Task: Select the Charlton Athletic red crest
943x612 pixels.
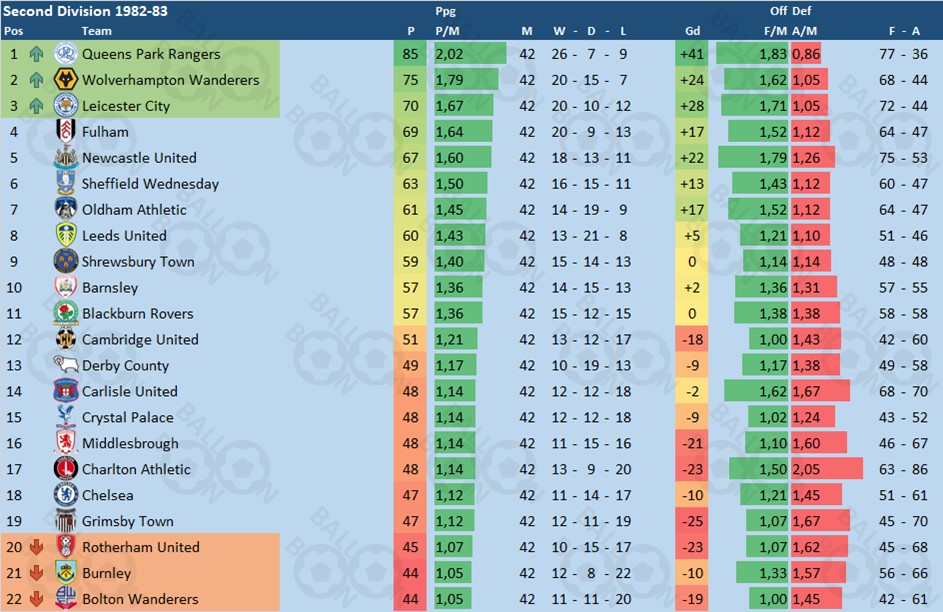Action: 66,469
